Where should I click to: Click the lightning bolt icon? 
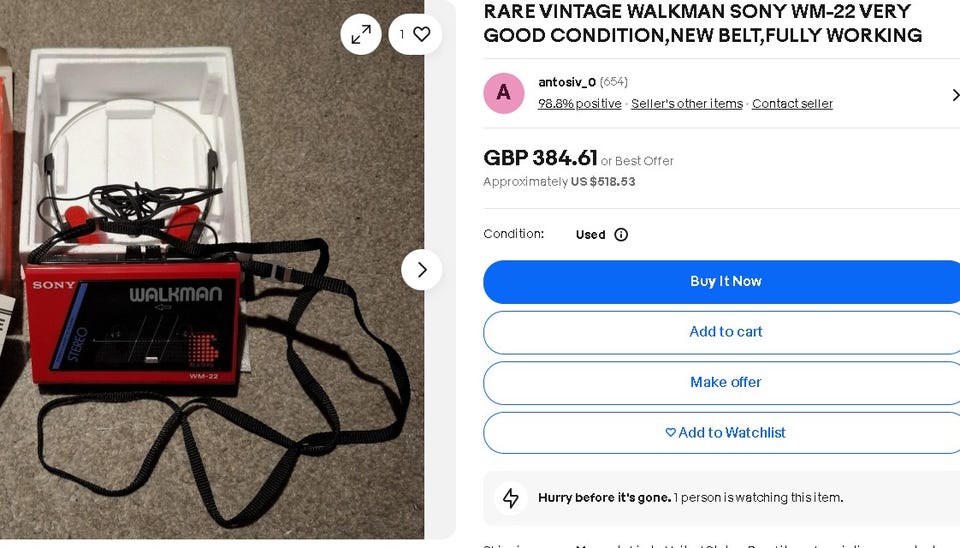[x=511, y=498]
